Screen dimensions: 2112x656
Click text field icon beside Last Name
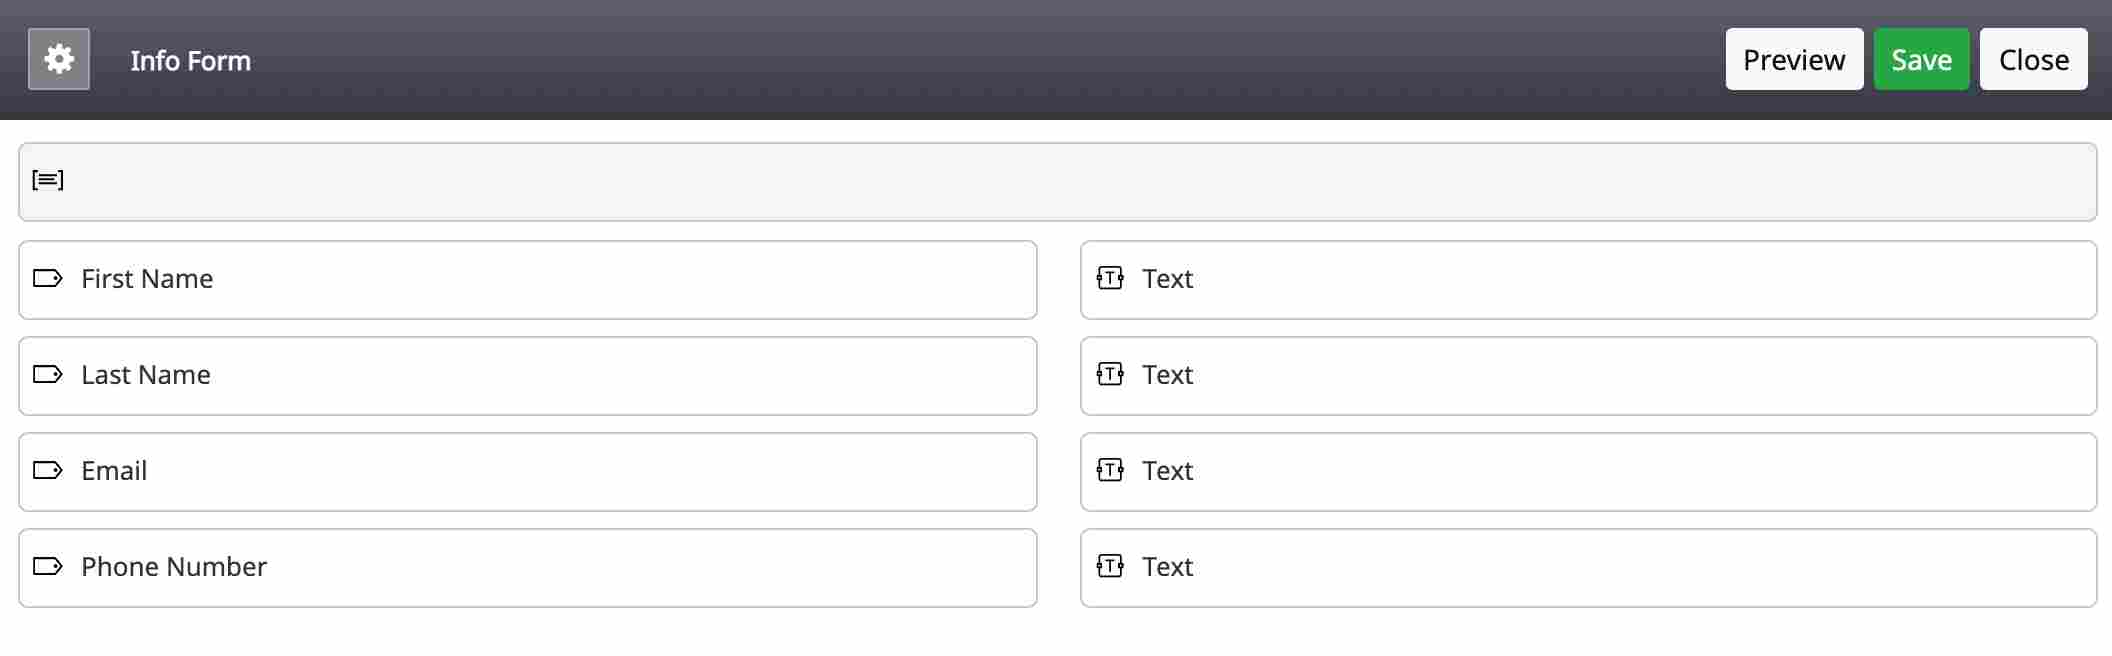1110,374
